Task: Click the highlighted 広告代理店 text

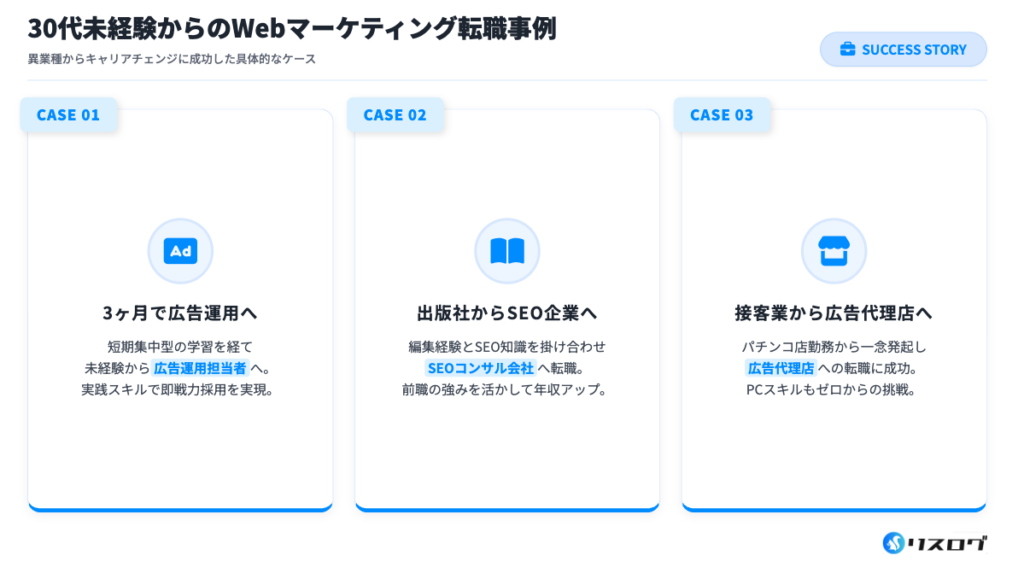Action: tap(780, 368)
